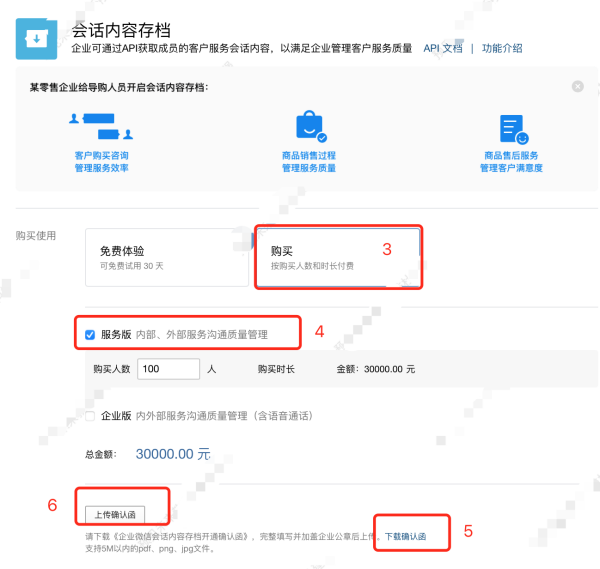Focus the 购买人数 input field
The image size is (600, 569).
click(x=169, y=369)
